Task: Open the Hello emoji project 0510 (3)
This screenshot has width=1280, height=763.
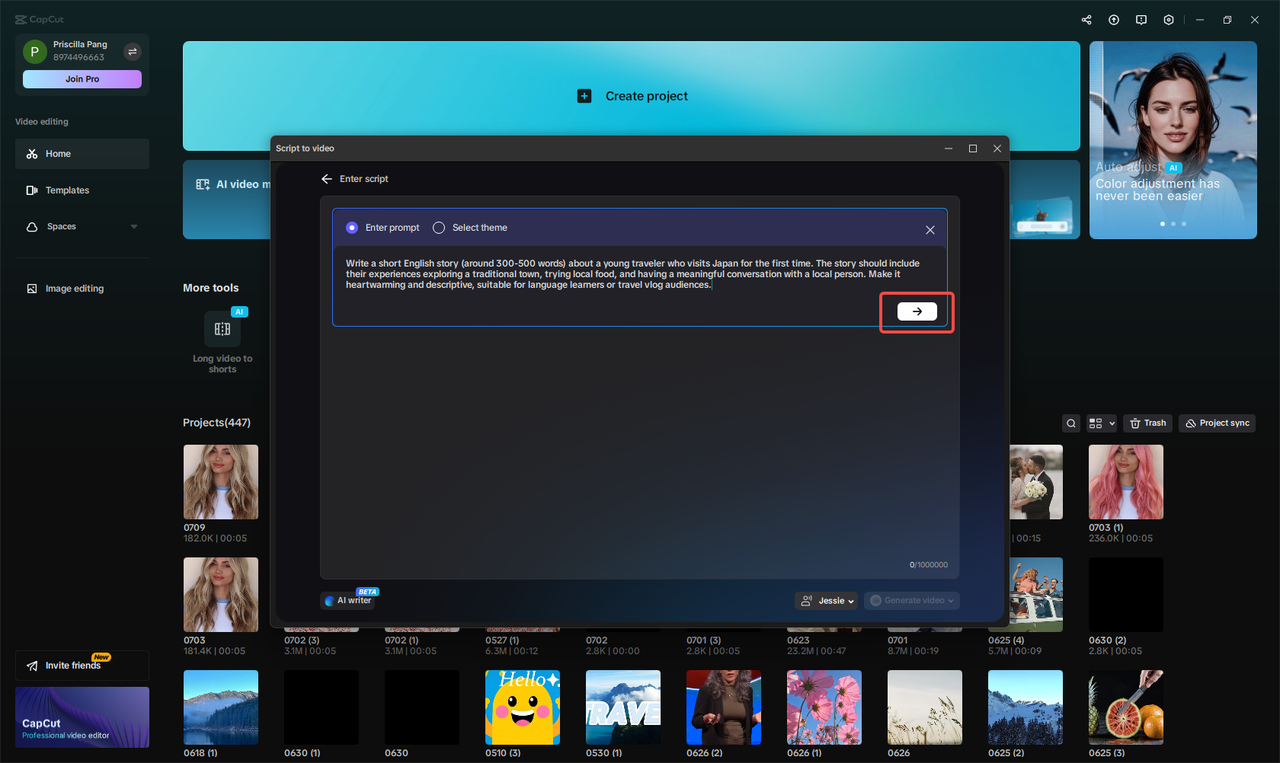Action: (522, 707)
